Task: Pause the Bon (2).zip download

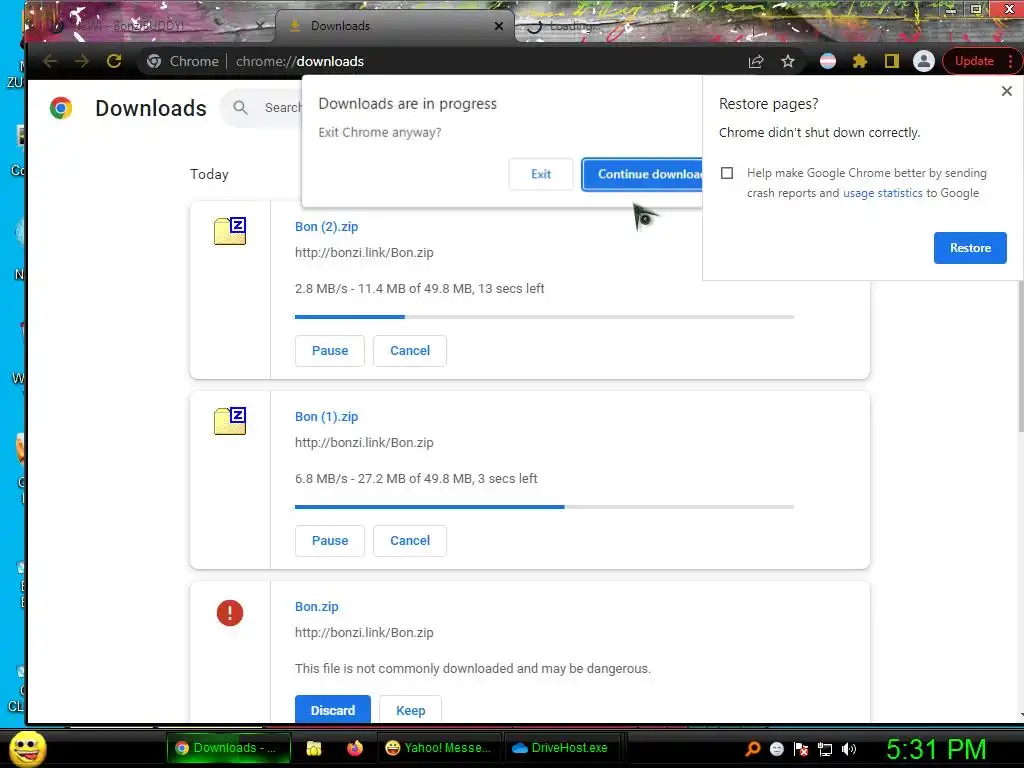Action: (330, 351)
